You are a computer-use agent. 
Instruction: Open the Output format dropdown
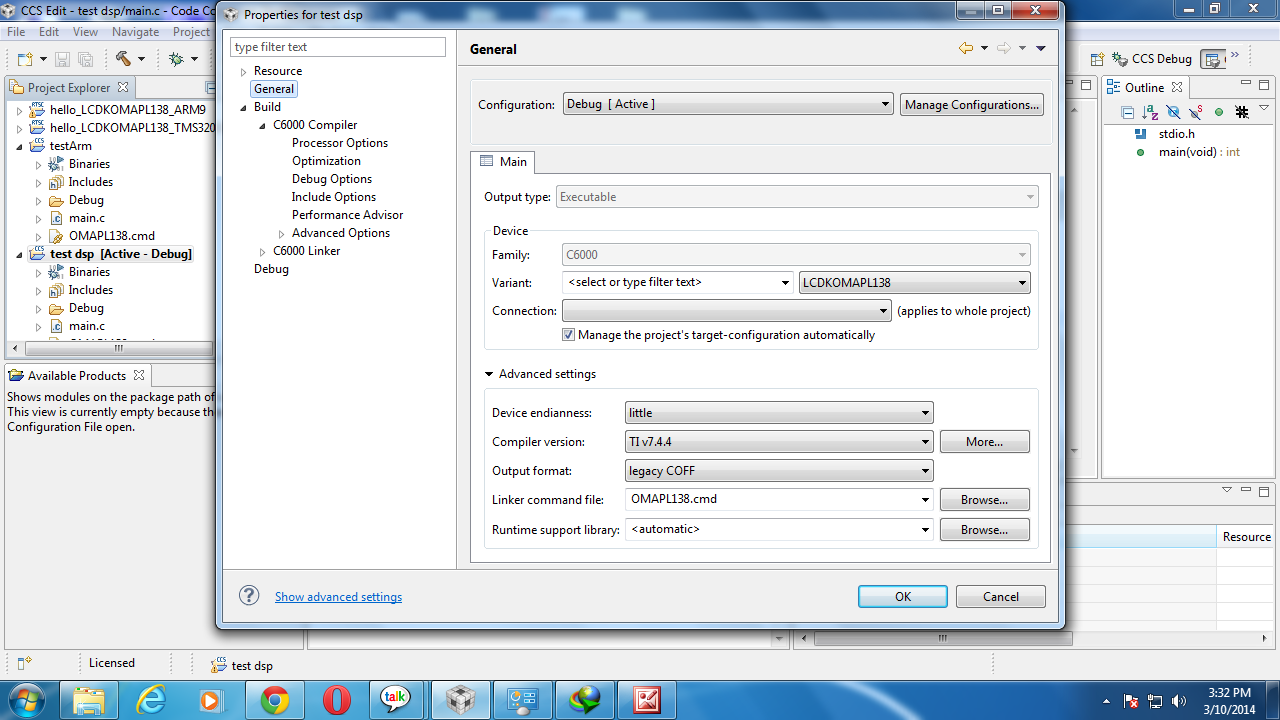(779, 471)
